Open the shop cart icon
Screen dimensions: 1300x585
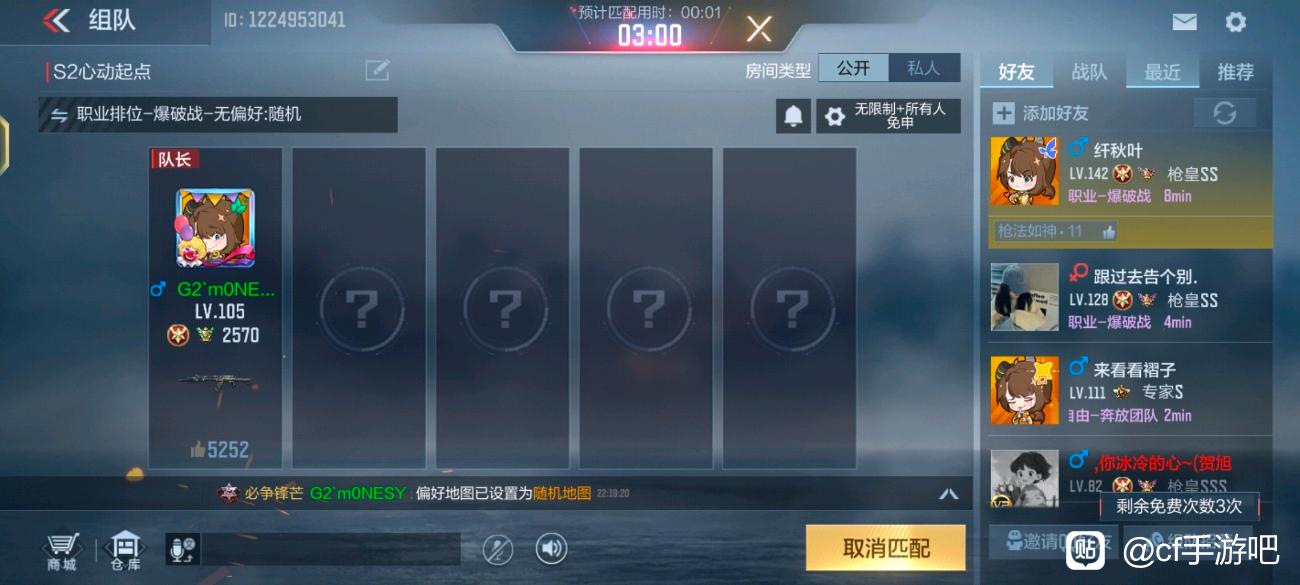pos(62,551)
